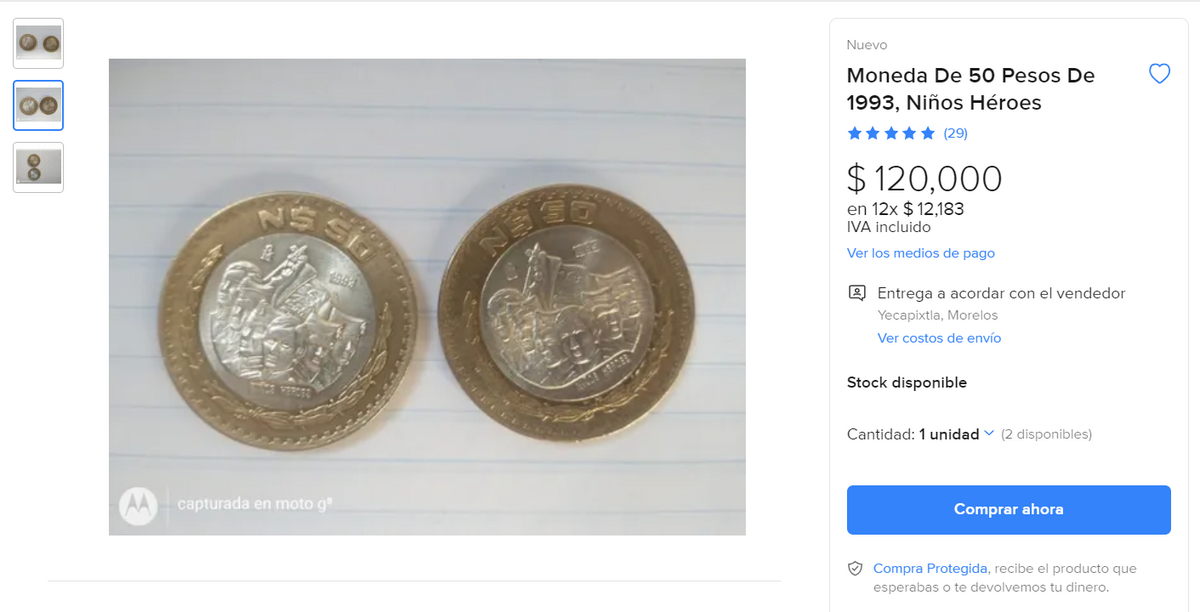Click the $120,000 price text

[x=924, y=179]
